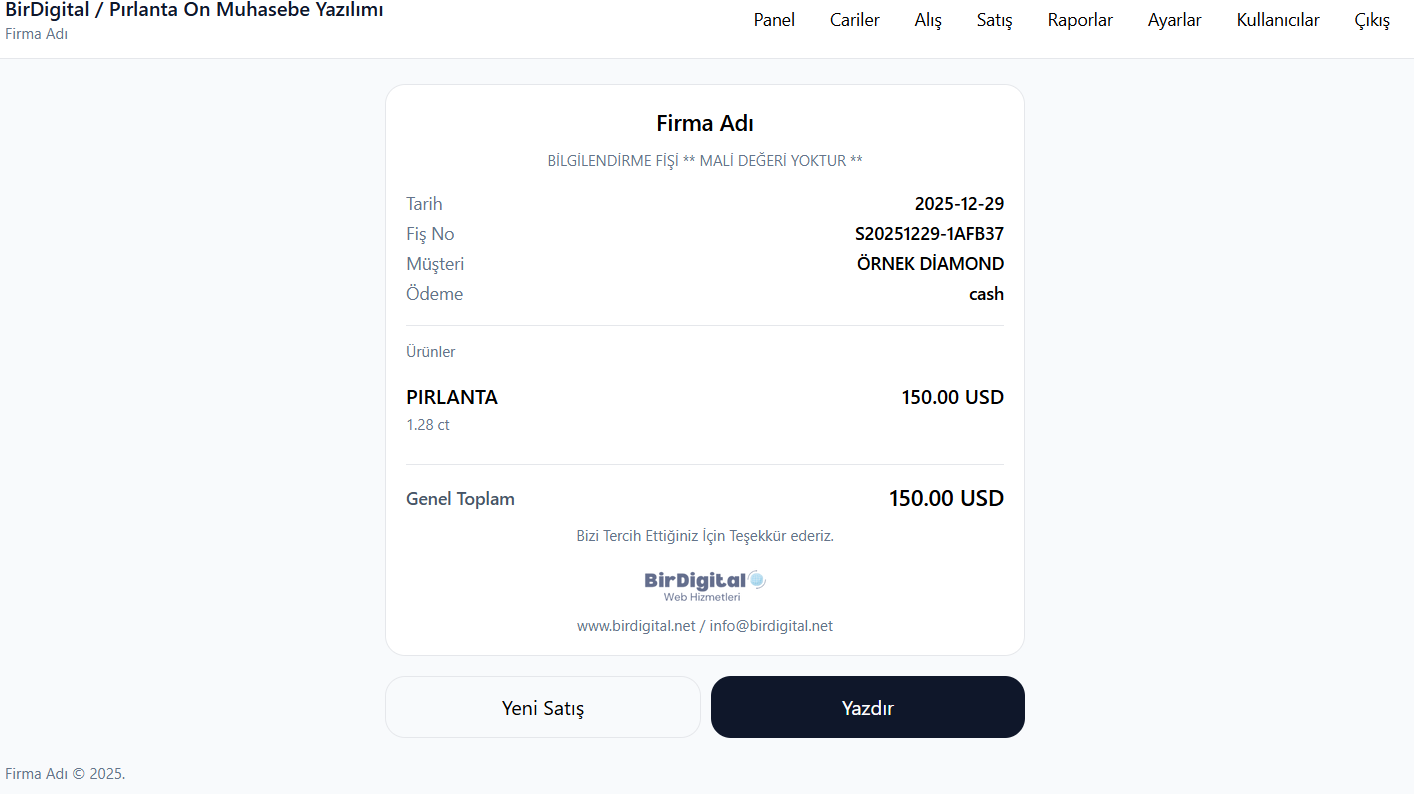Click the BirDigital Web Hizmetleri logo
The height and width of the screenshot is (794, 1414).
tap(705, 585)
